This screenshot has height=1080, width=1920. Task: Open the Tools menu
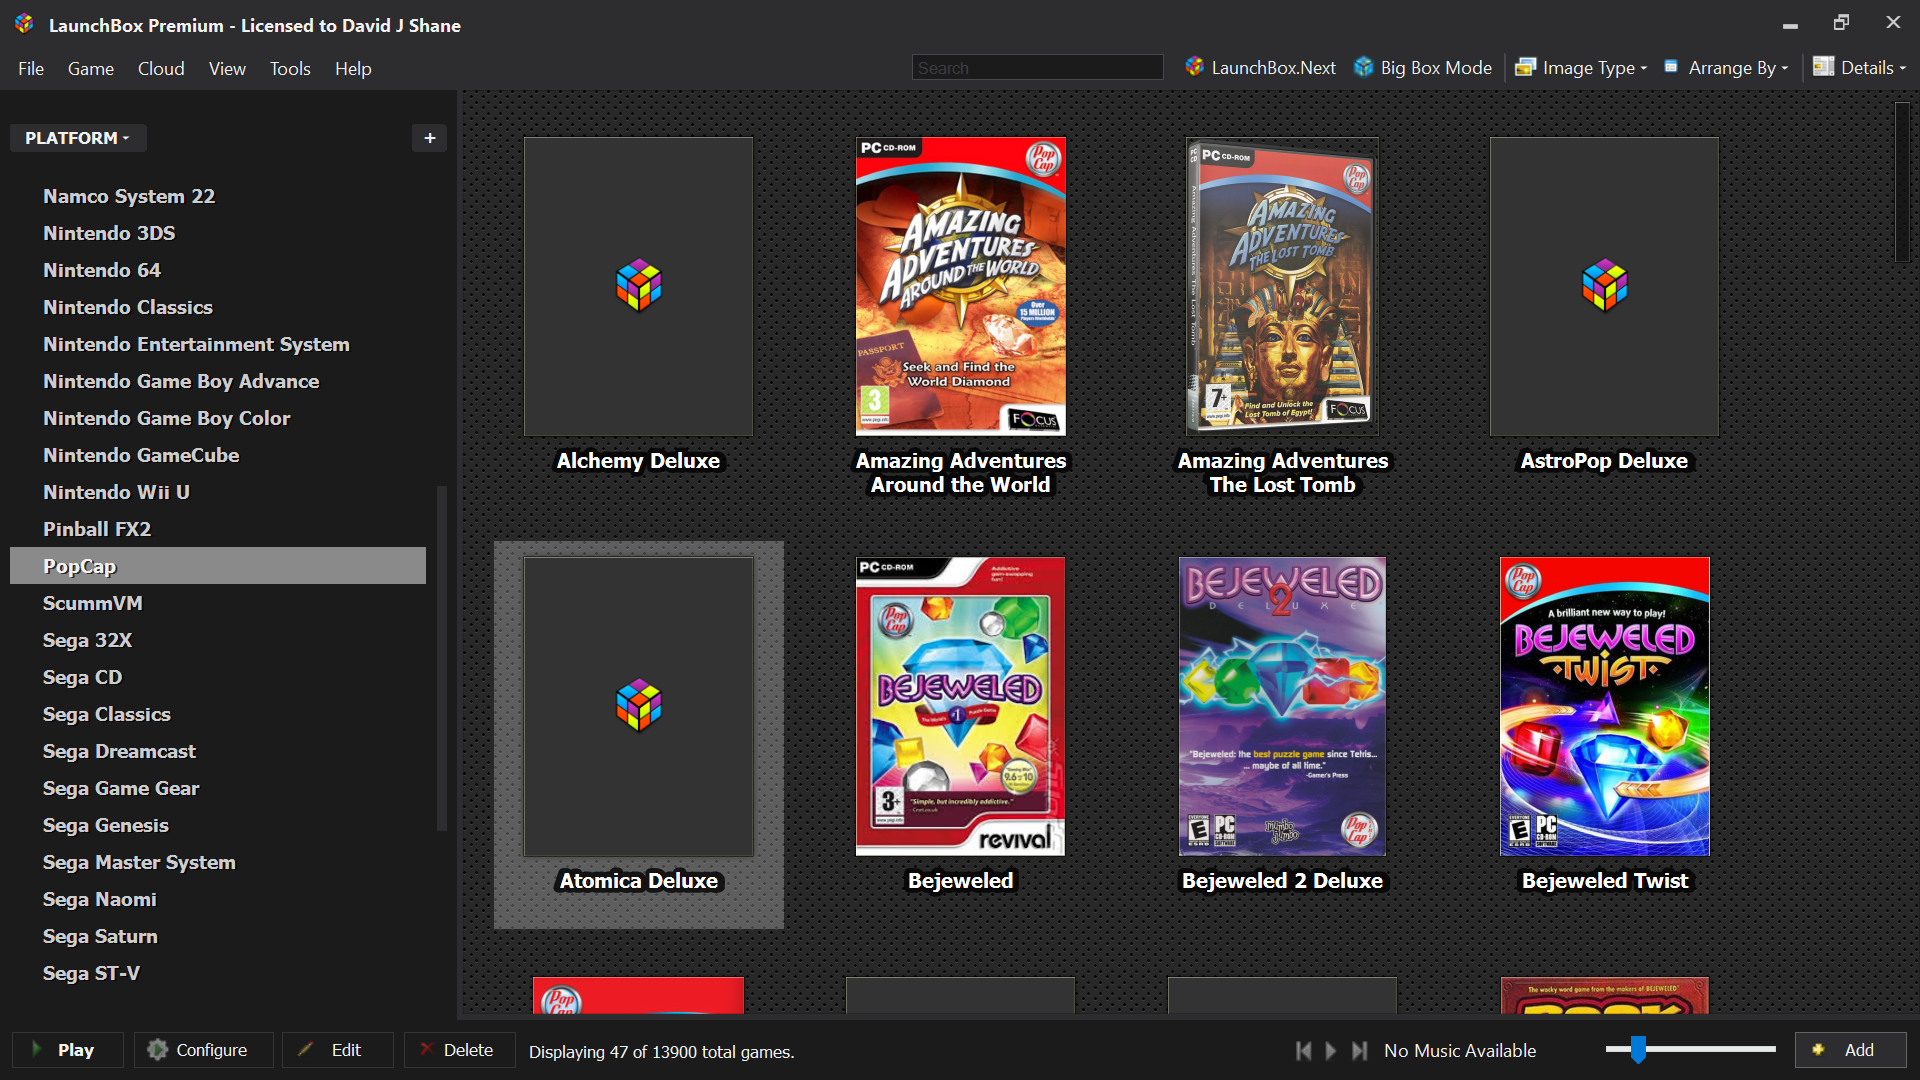point(290,69)
